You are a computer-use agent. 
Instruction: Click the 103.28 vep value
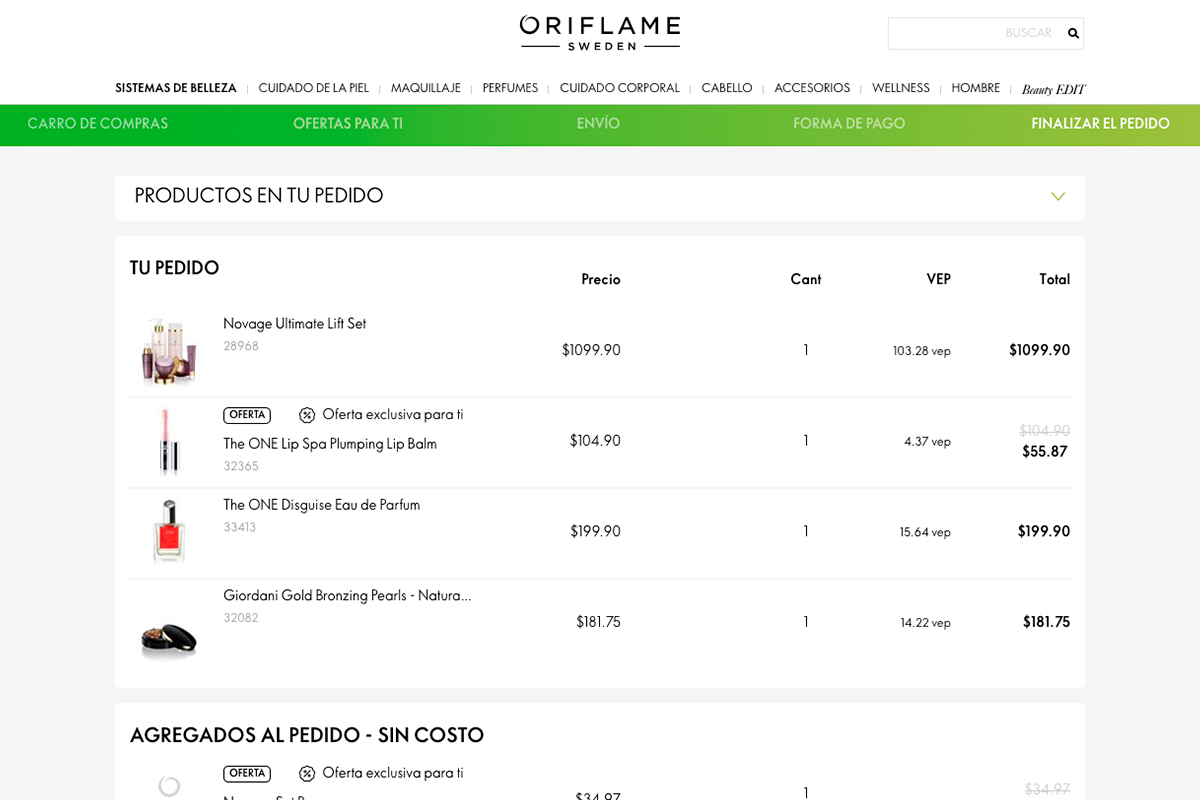pos(922,351)
